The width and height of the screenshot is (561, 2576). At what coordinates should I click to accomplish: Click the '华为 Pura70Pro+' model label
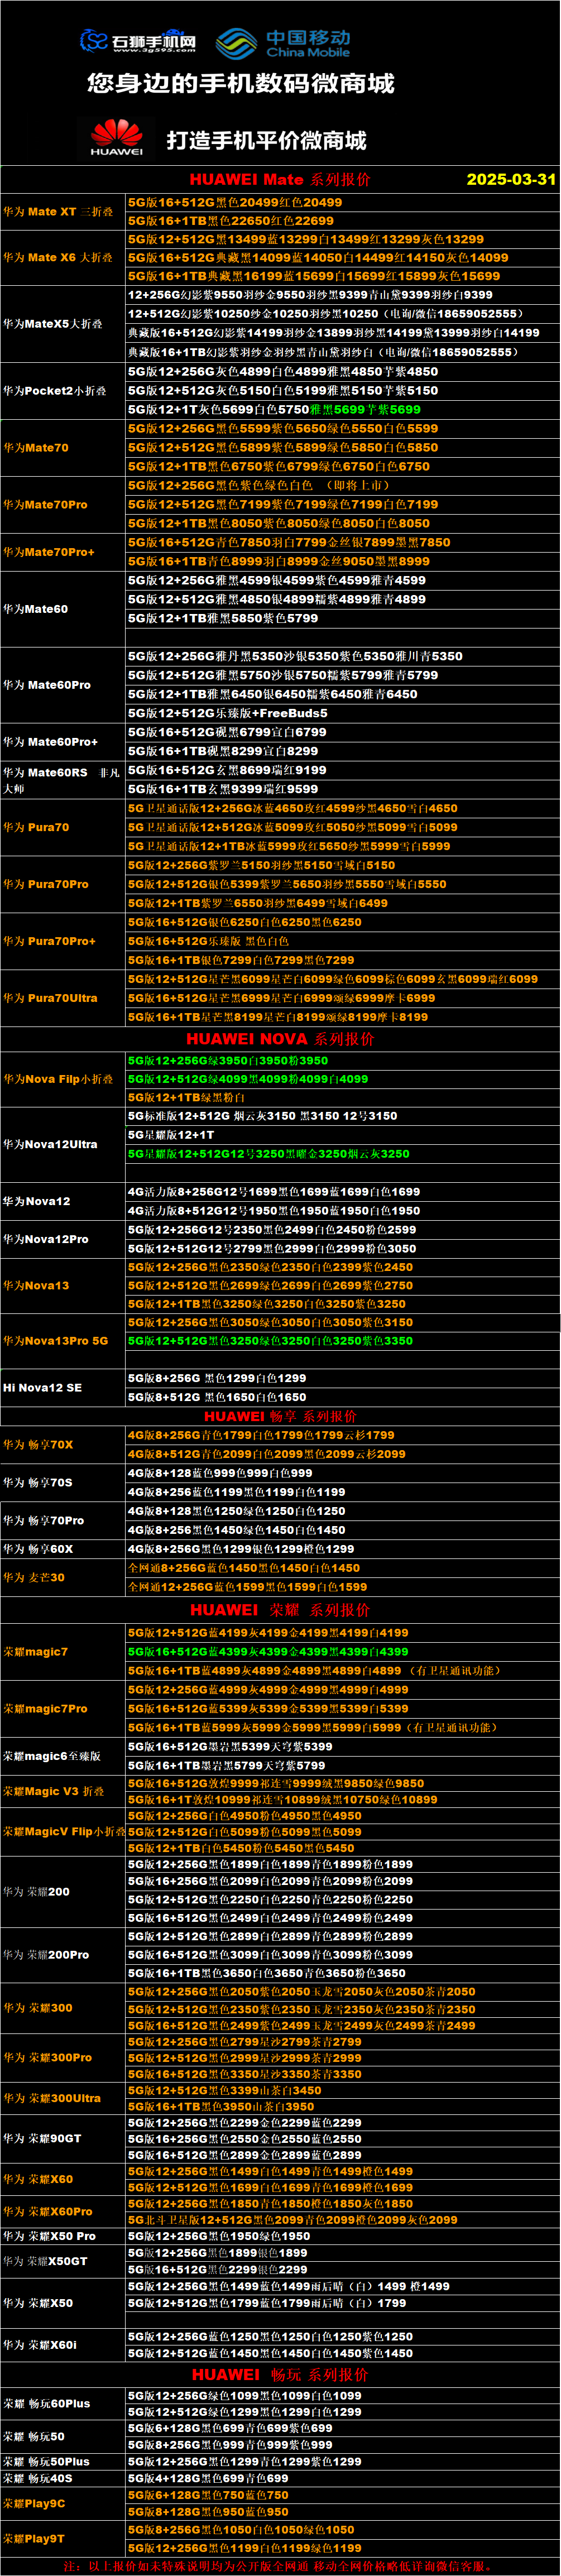click(x=50, y=941)
